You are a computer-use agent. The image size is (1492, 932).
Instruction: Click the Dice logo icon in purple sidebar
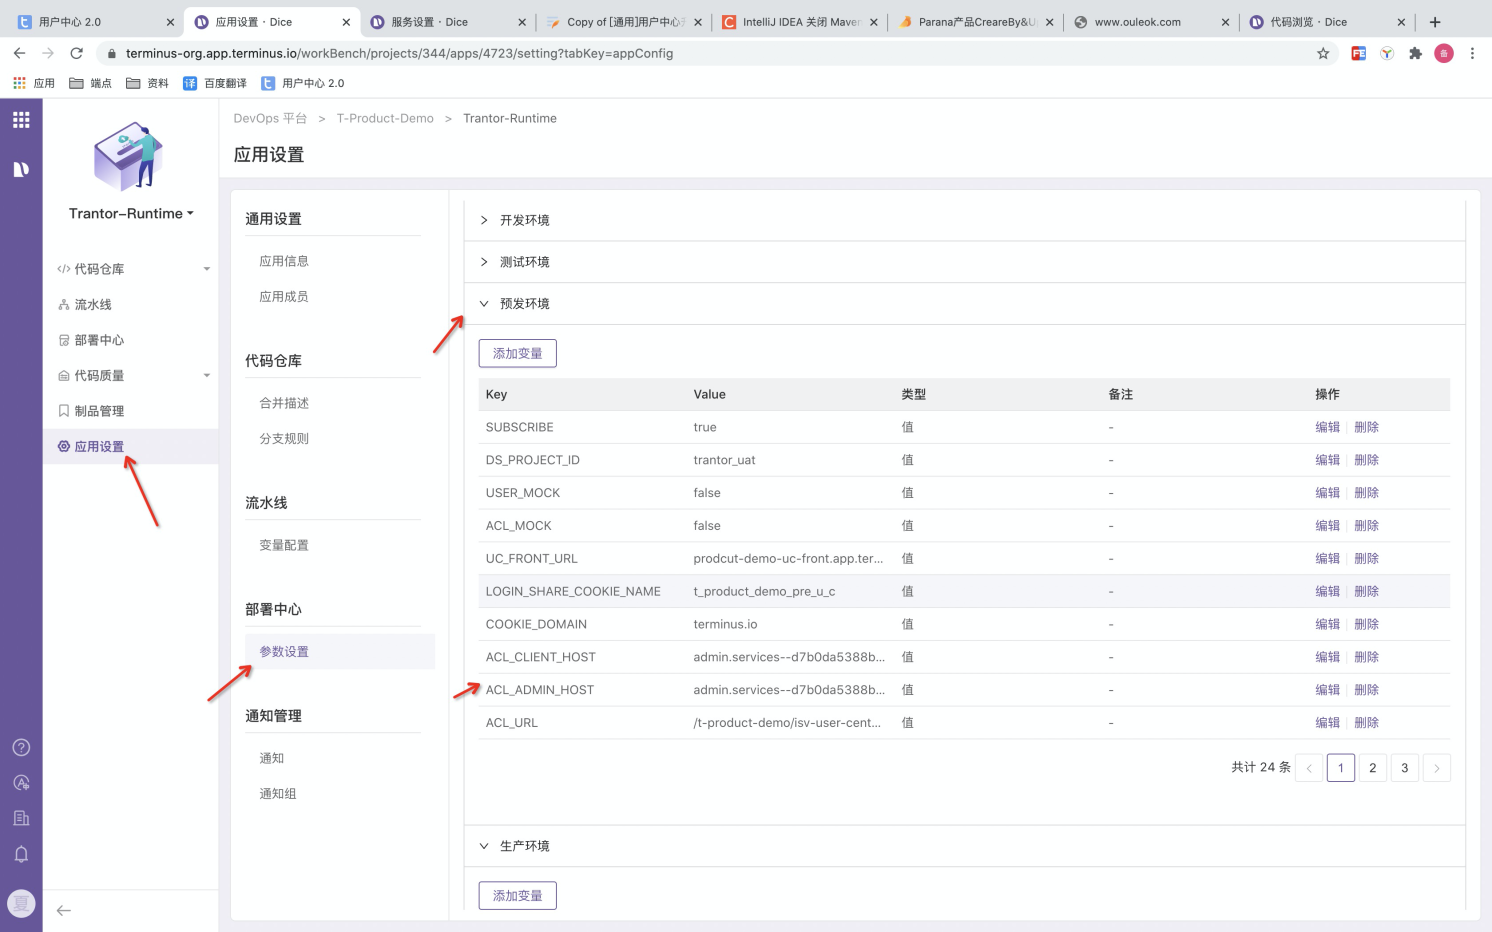click(x=21, y=169)
